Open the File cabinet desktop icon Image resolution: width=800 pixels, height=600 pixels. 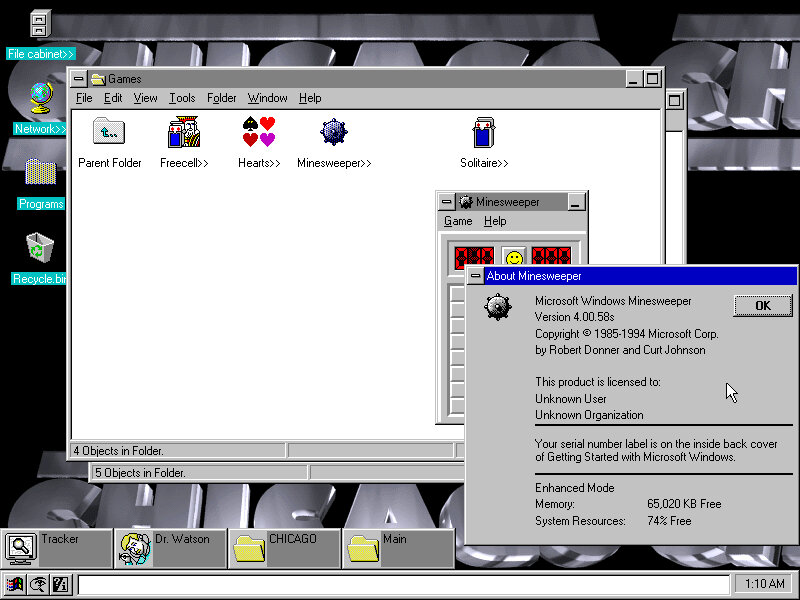coord(40,24)
